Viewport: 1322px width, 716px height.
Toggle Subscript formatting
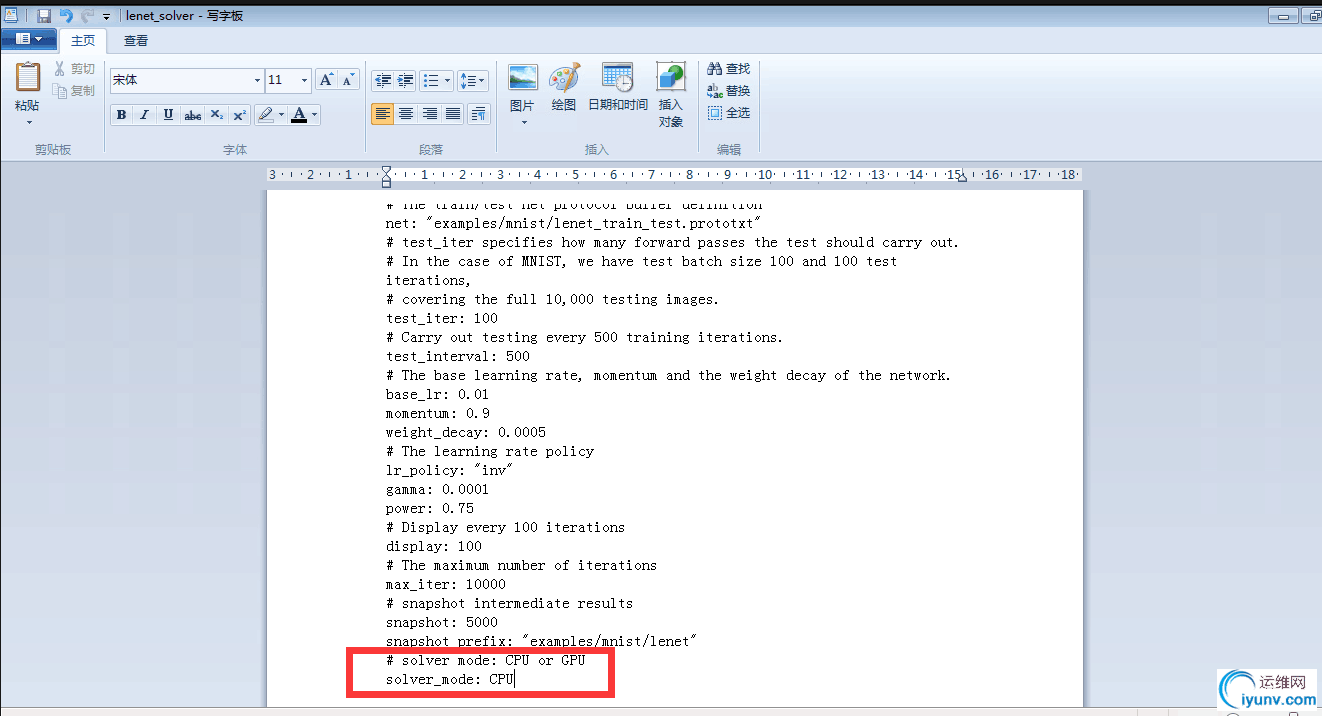[216, 115]
